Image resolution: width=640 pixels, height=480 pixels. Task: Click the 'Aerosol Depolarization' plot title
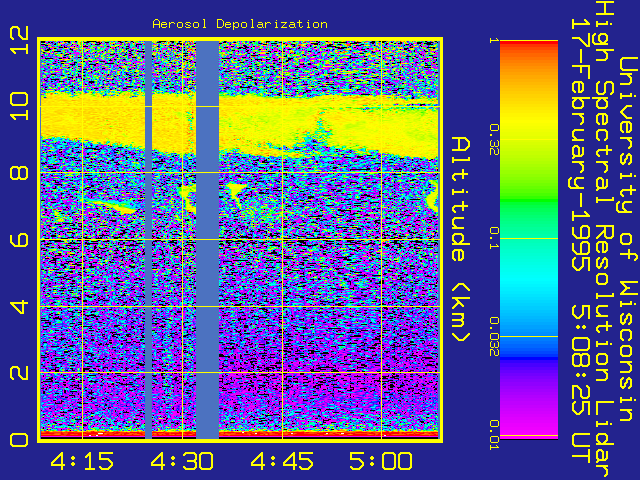(x=240, y=24)
